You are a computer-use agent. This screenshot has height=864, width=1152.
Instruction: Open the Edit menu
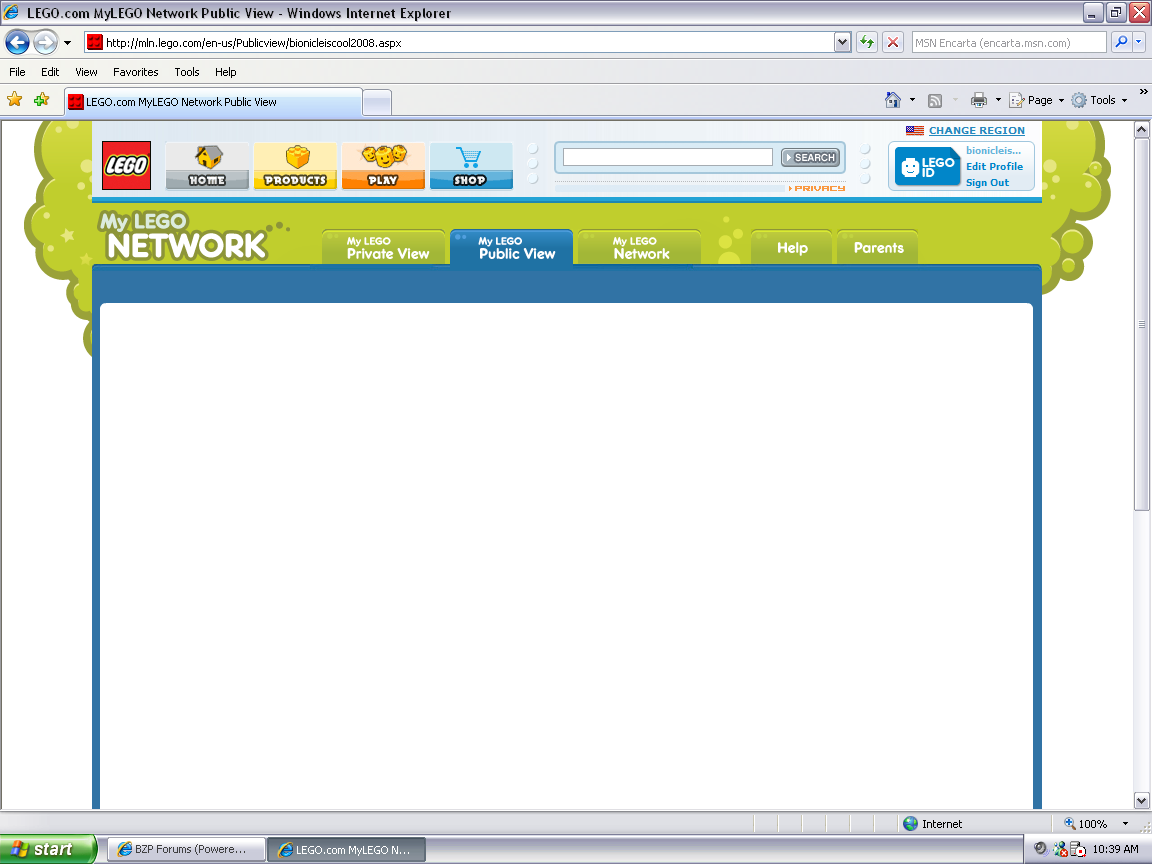pos(50,72)
